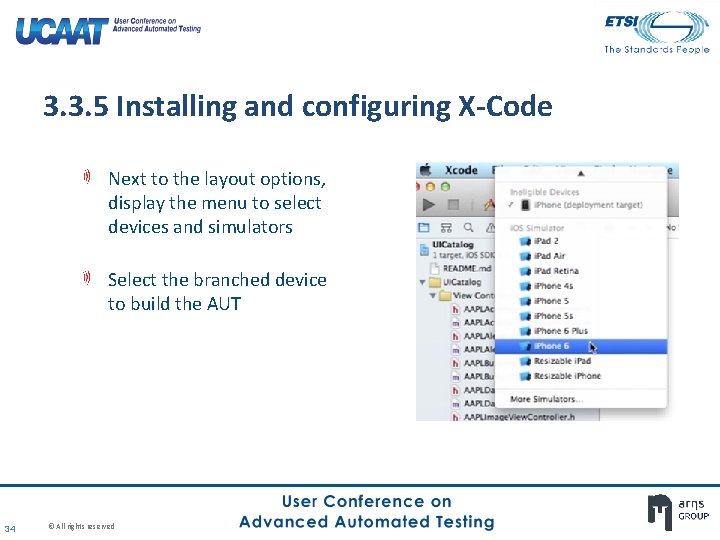This screenshot has width=720, height=540.
Task: Open the Xcode menu
Action: (x=461, y=170)
